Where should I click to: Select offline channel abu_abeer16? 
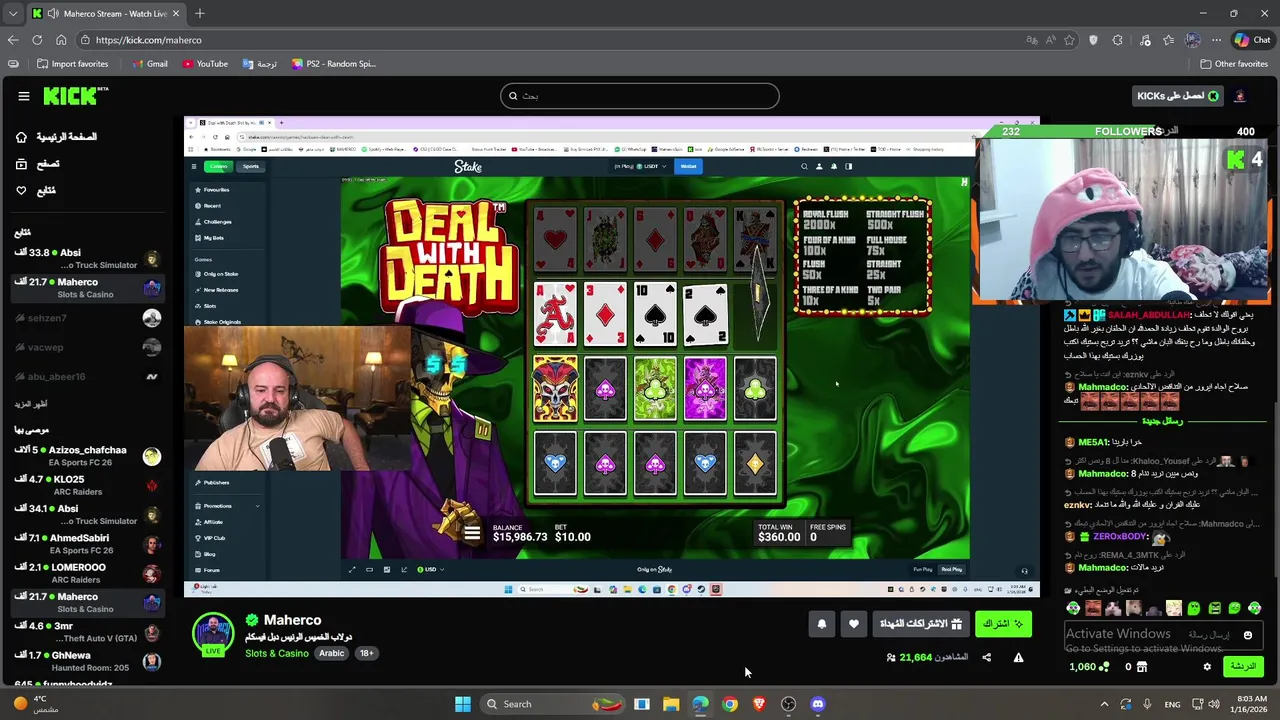87,377
